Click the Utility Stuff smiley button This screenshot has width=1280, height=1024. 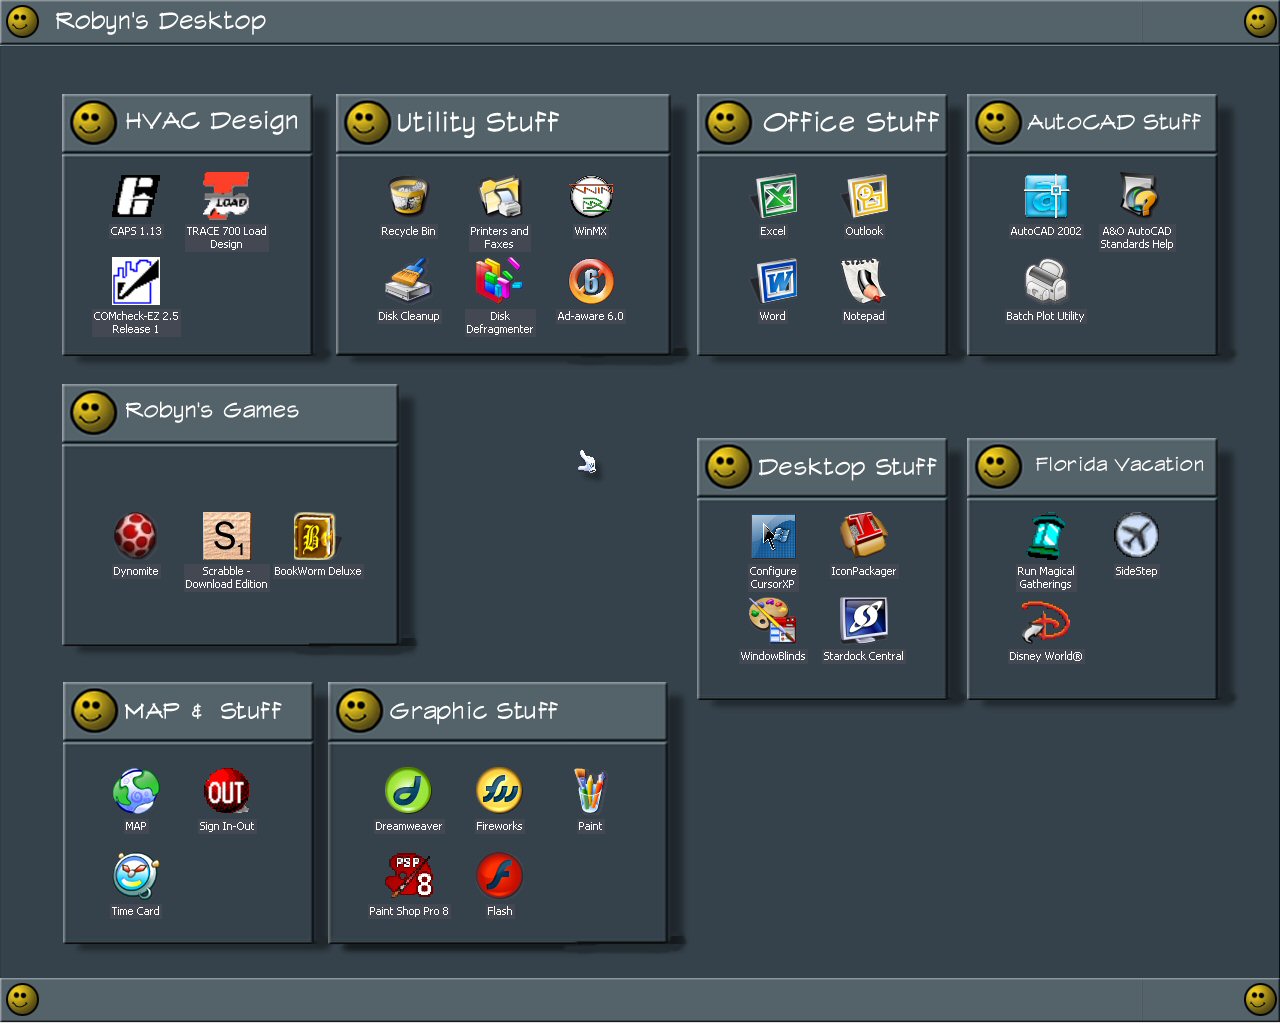[x=367, y=123]
